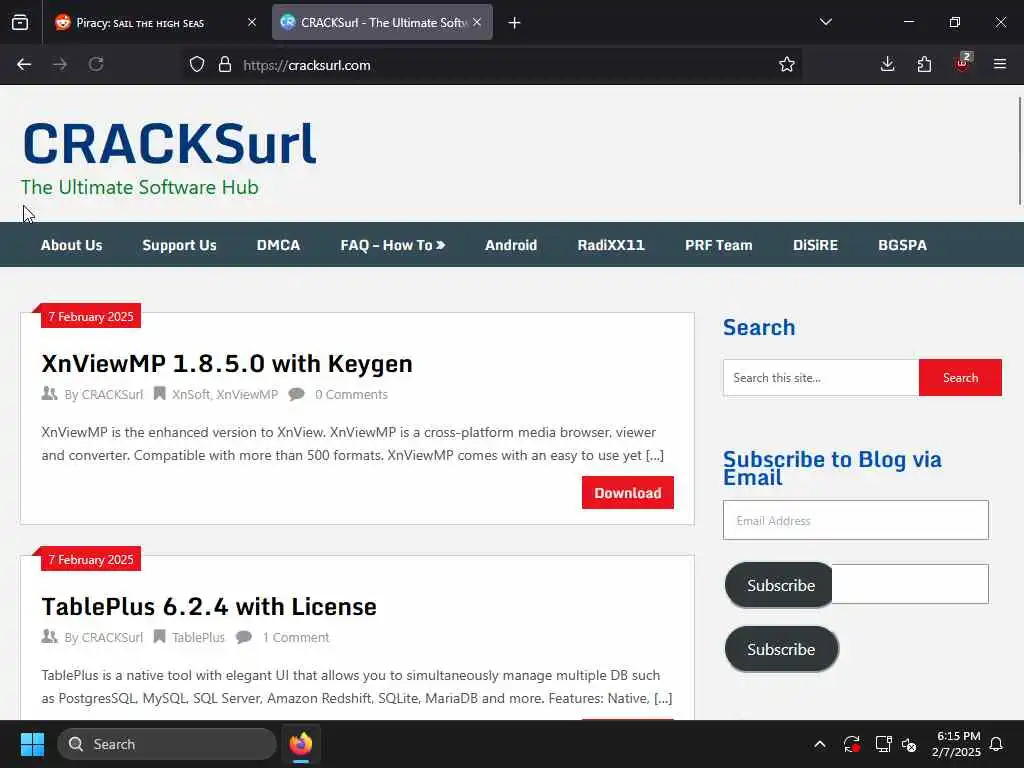
Task: Focus the Search this site field
Action: click(821, 377)
